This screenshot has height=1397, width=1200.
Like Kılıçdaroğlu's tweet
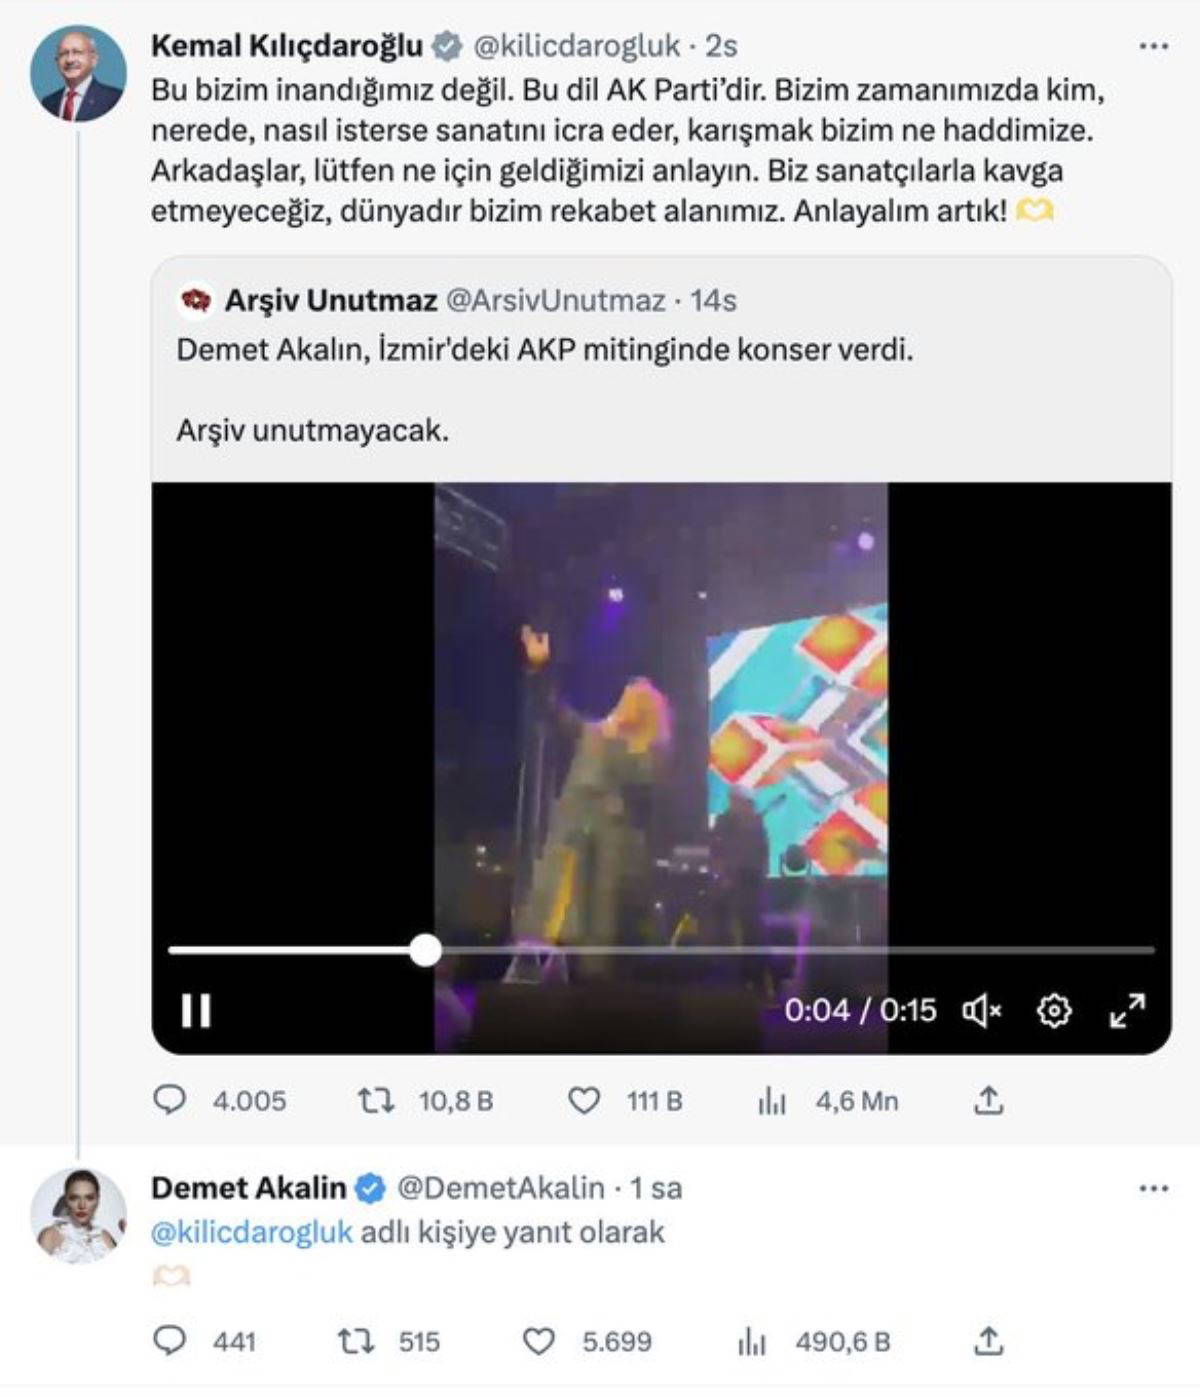click(584, 1101)
